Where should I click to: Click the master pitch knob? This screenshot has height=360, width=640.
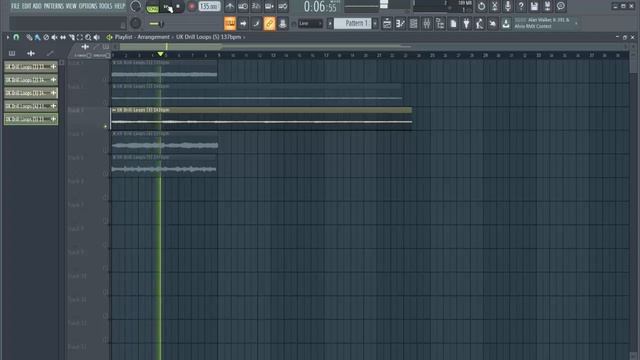tap(136, 23)
